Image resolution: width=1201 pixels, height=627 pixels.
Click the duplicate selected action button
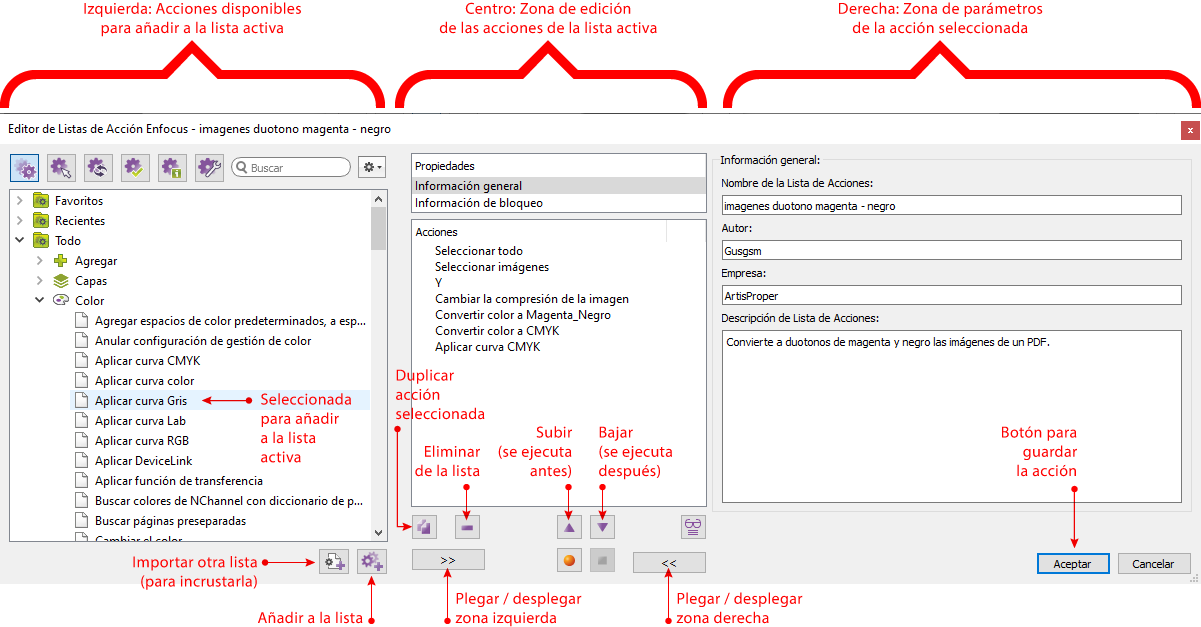pyautogui.click(x=425, y=526)
